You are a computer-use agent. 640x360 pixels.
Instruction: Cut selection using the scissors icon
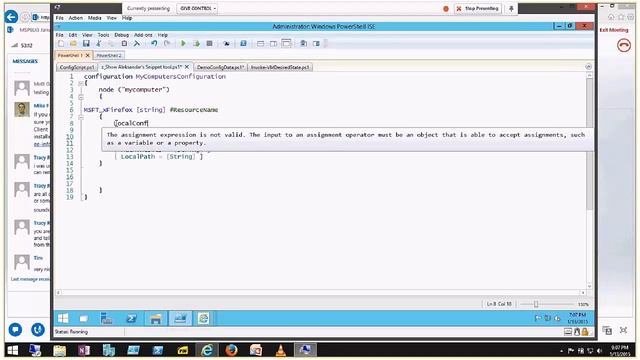tap(99, 44)
